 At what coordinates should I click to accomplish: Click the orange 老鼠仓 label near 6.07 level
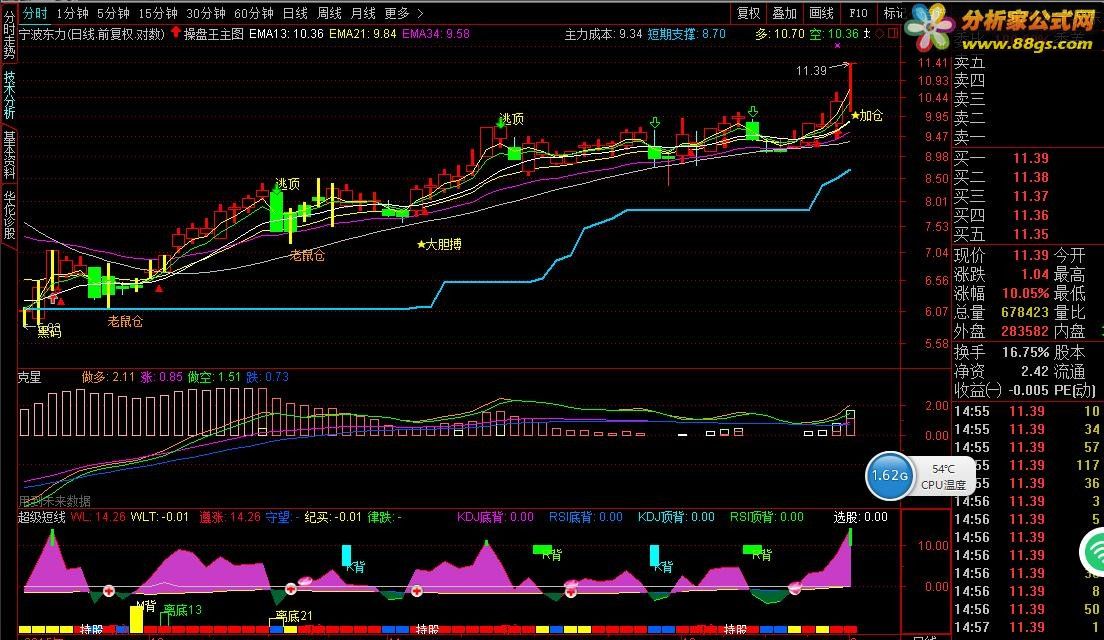125,321
